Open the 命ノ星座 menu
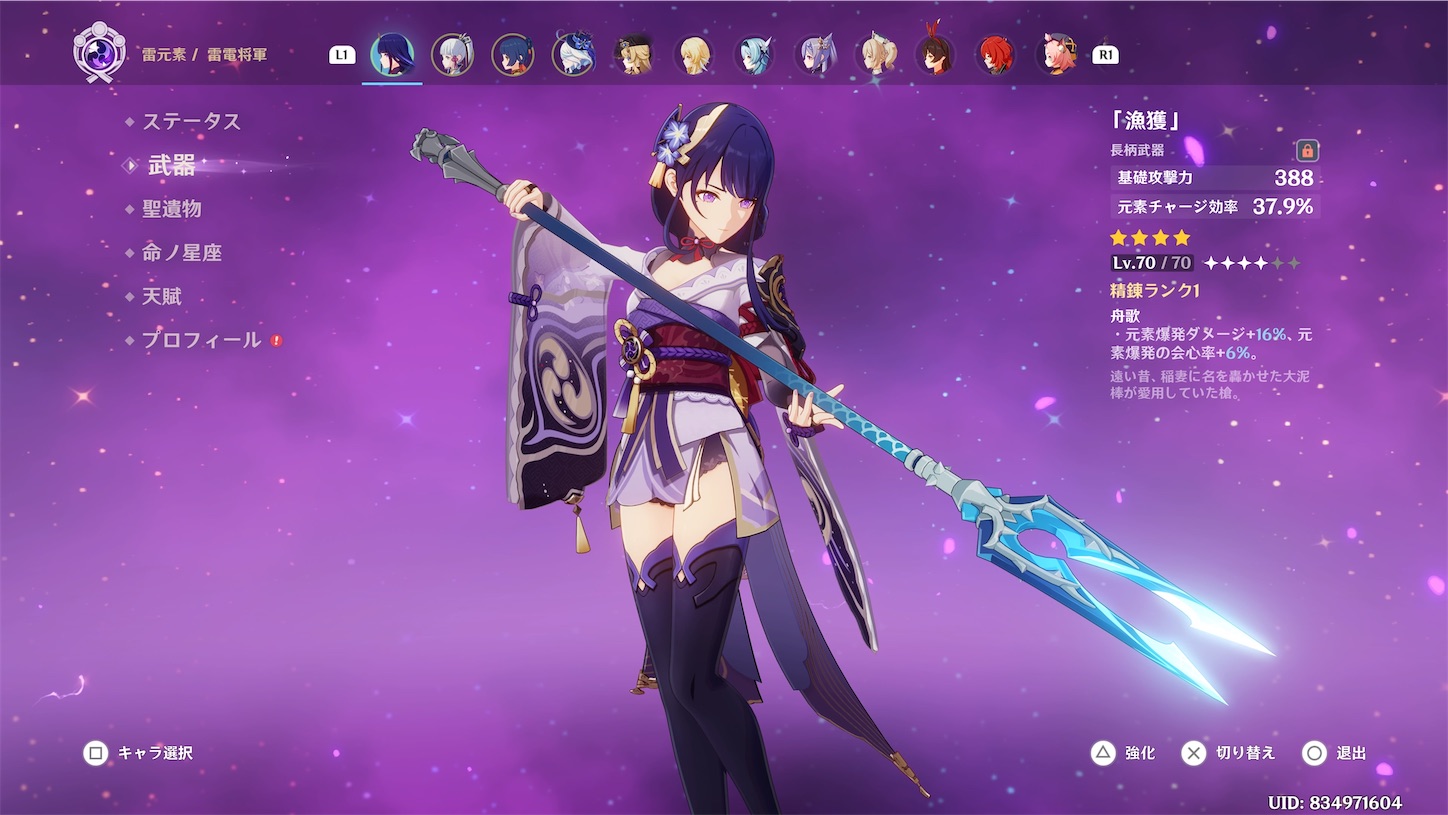 point(181,253)
